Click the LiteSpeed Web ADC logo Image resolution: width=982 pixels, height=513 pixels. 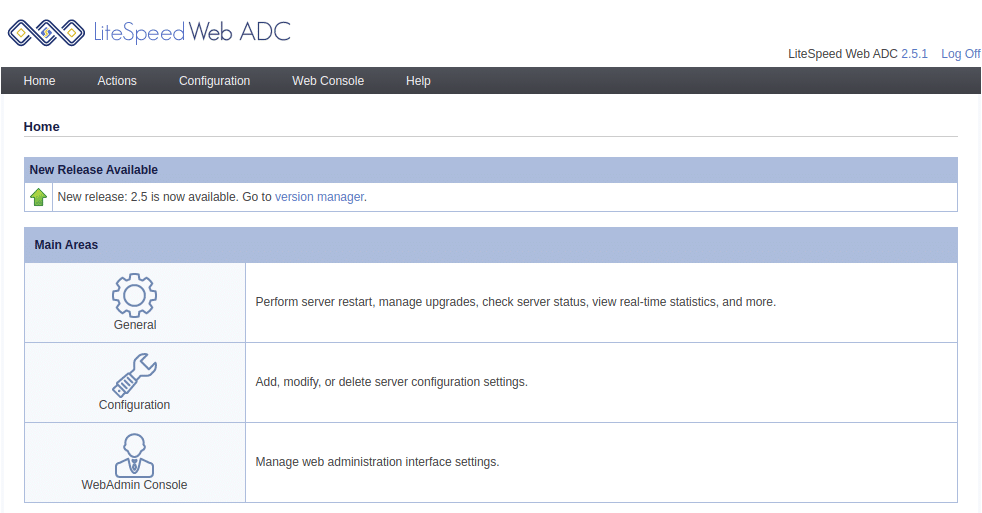[x=149, y=32]
